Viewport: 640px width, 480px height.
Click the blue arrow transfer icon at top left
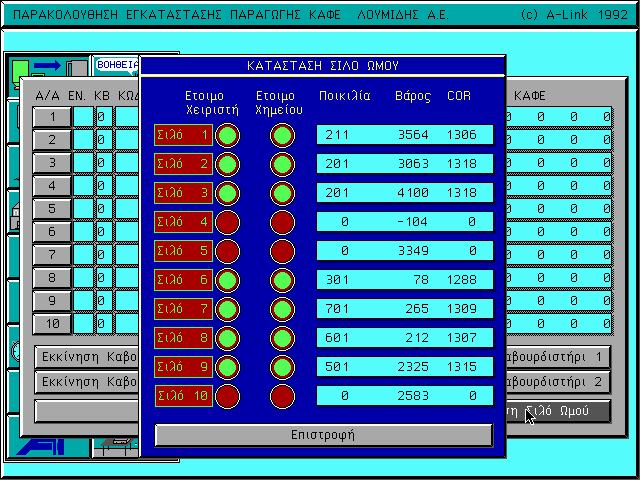(x=47, y=66)
